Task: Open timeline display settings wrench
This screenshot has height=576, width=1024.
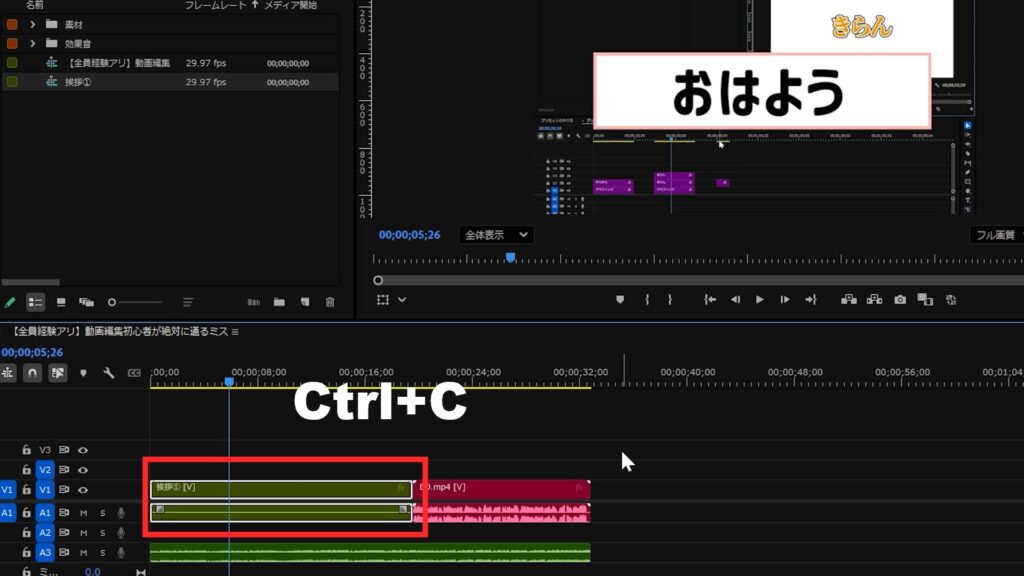Action: coord(108,373)
